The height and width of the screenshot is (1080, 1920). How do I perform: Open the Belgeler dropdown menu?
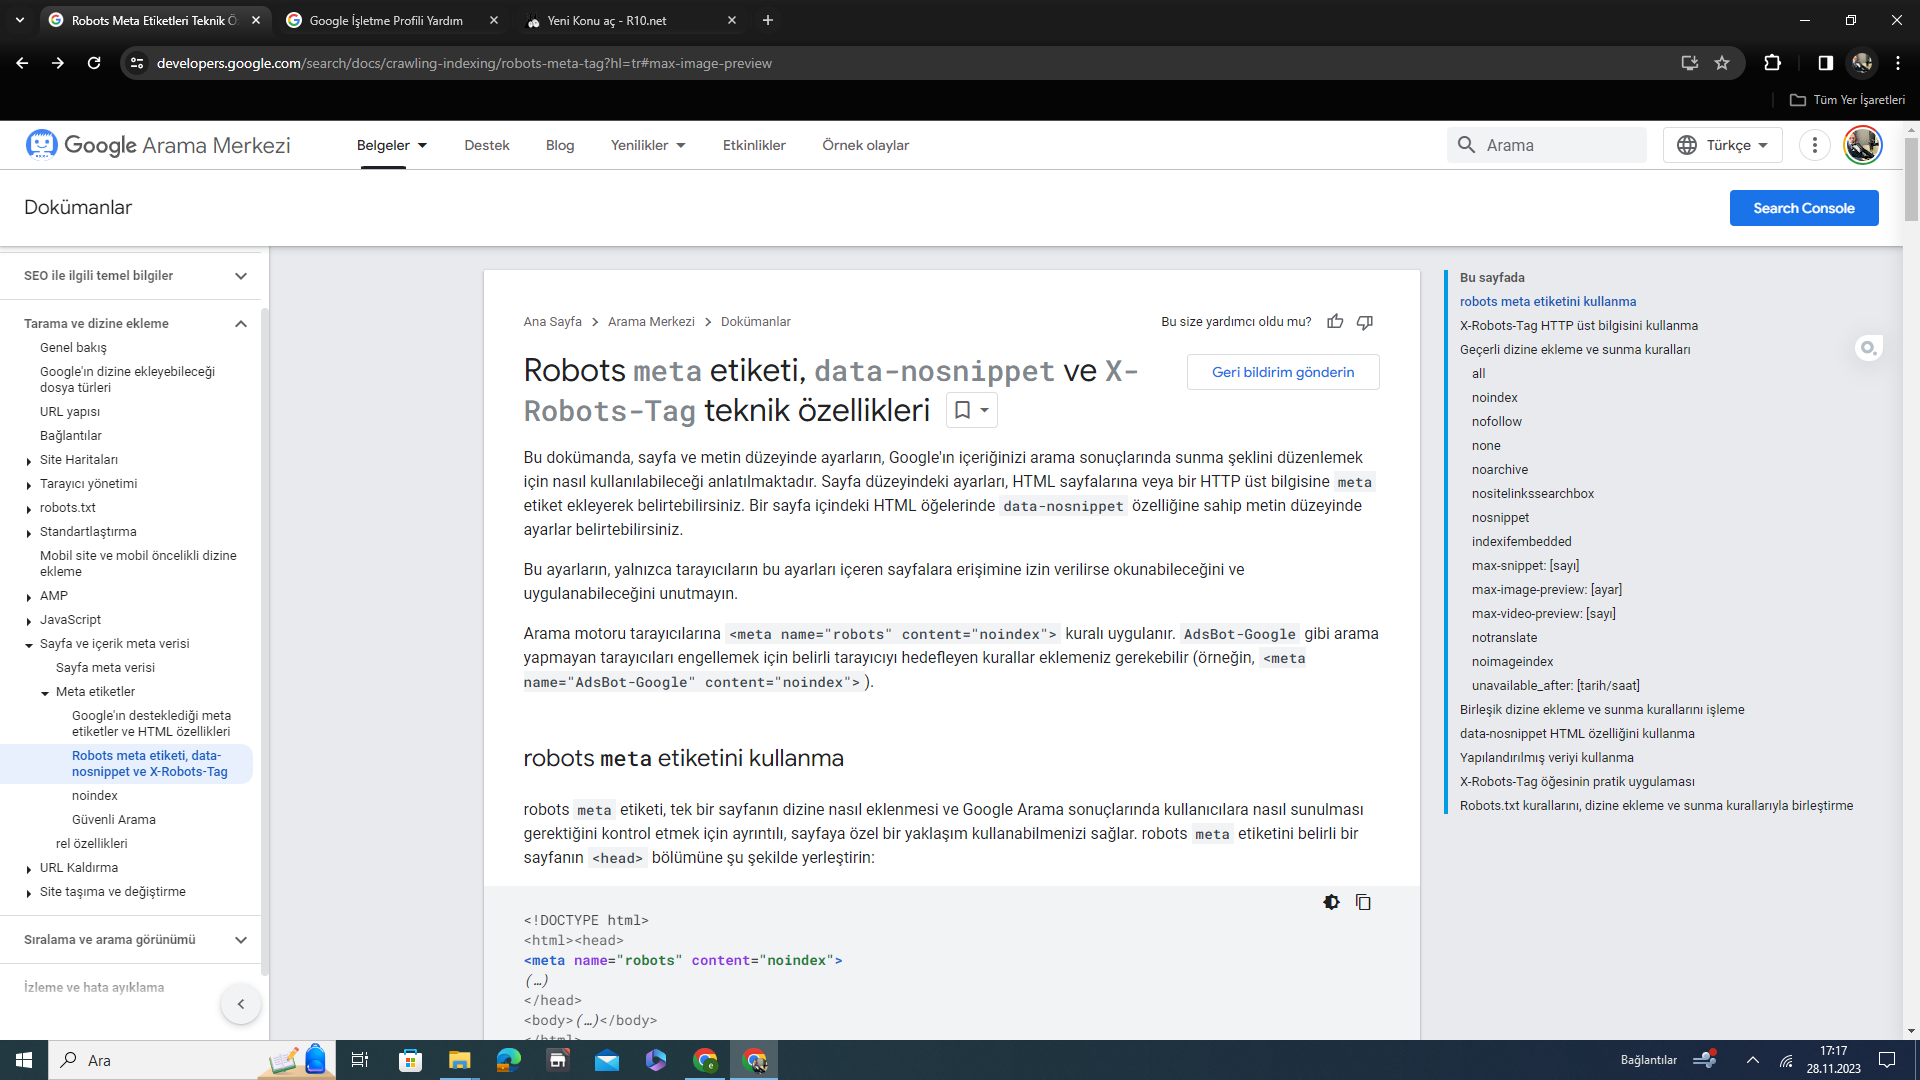392,145
